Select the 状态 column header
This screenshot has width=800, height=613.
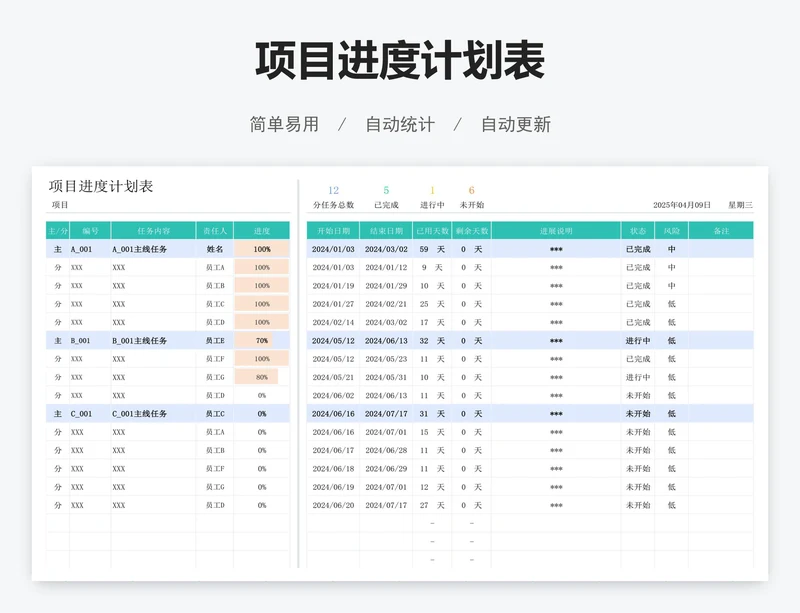(638, 231)
